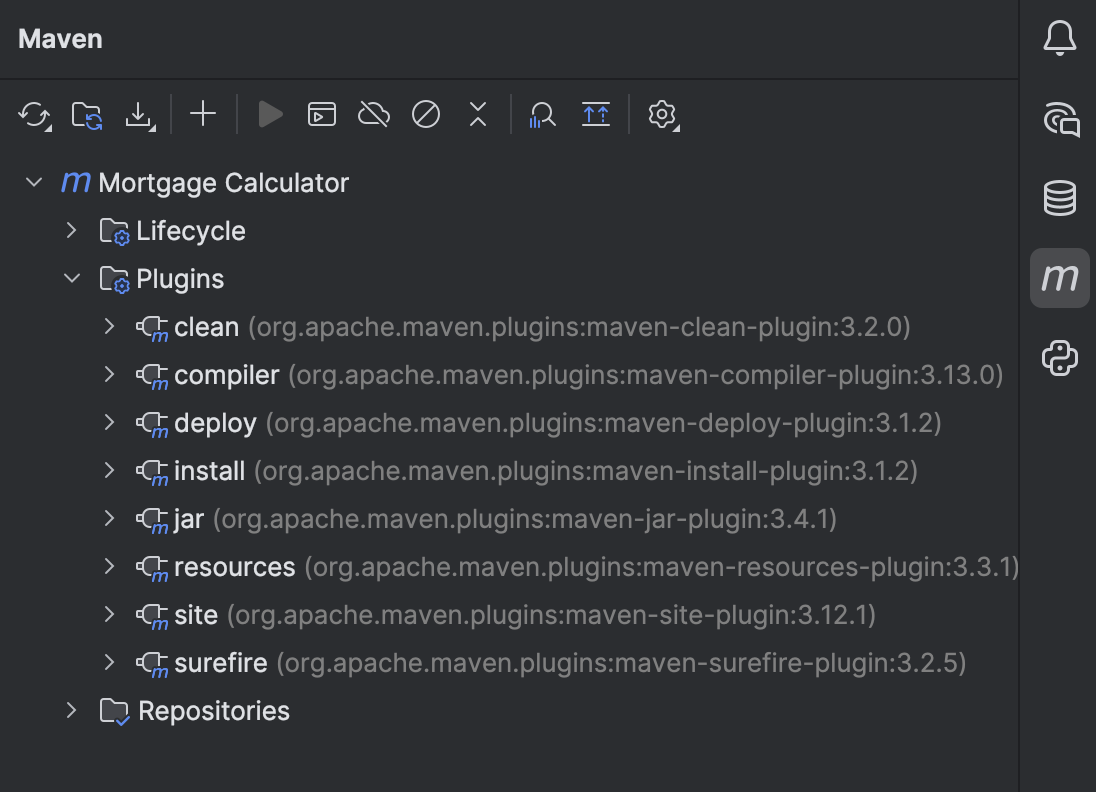Toggle skip tests mode
Viewport: 1096px width, 792px height.
tap(425, 114)
